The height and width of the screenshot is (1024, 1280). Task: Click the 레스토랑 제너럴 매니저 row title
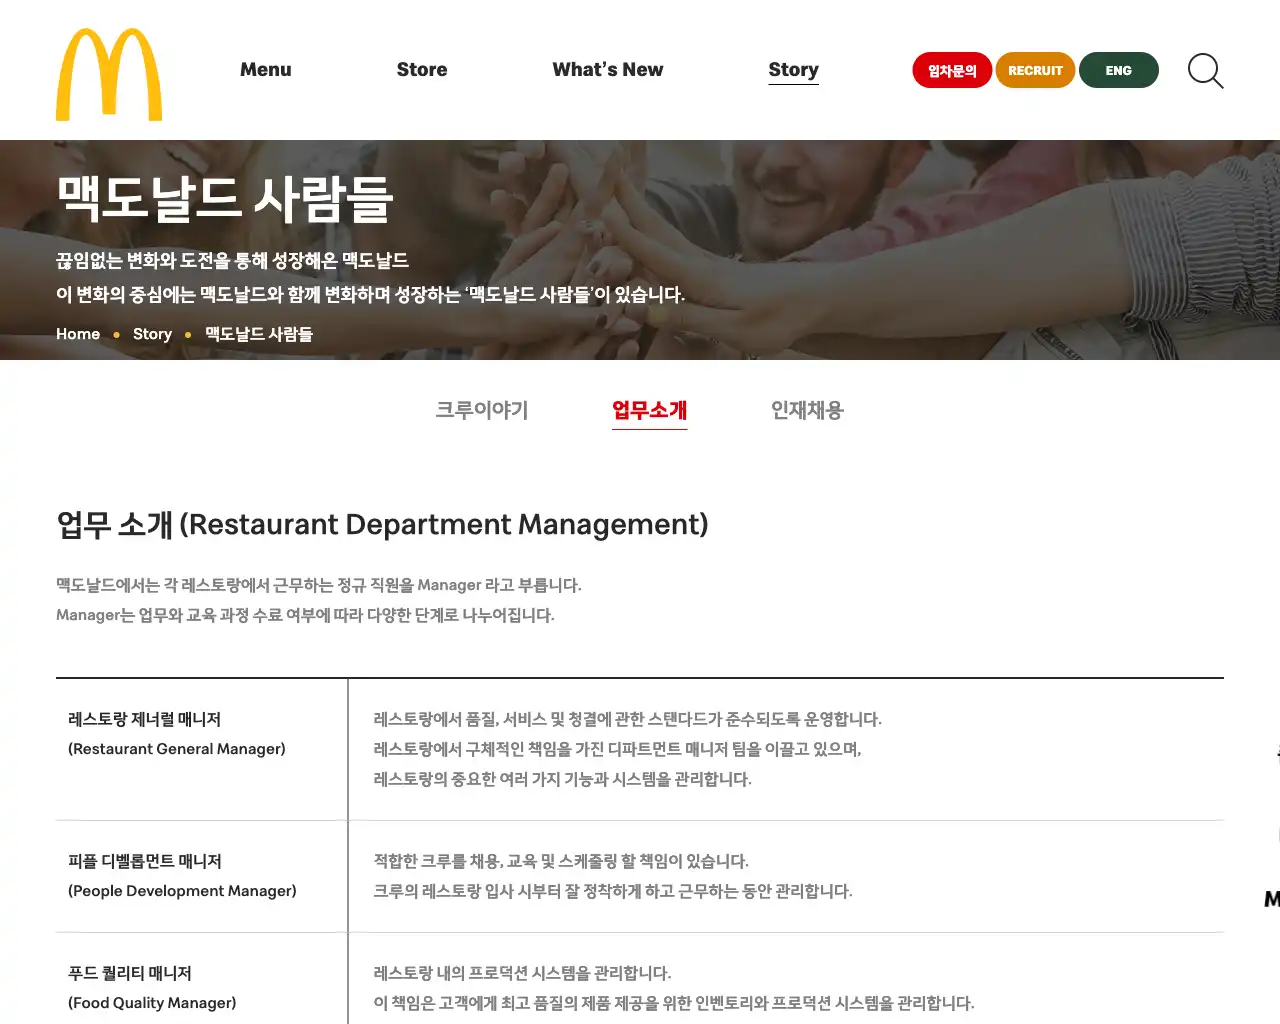[145, 719]
